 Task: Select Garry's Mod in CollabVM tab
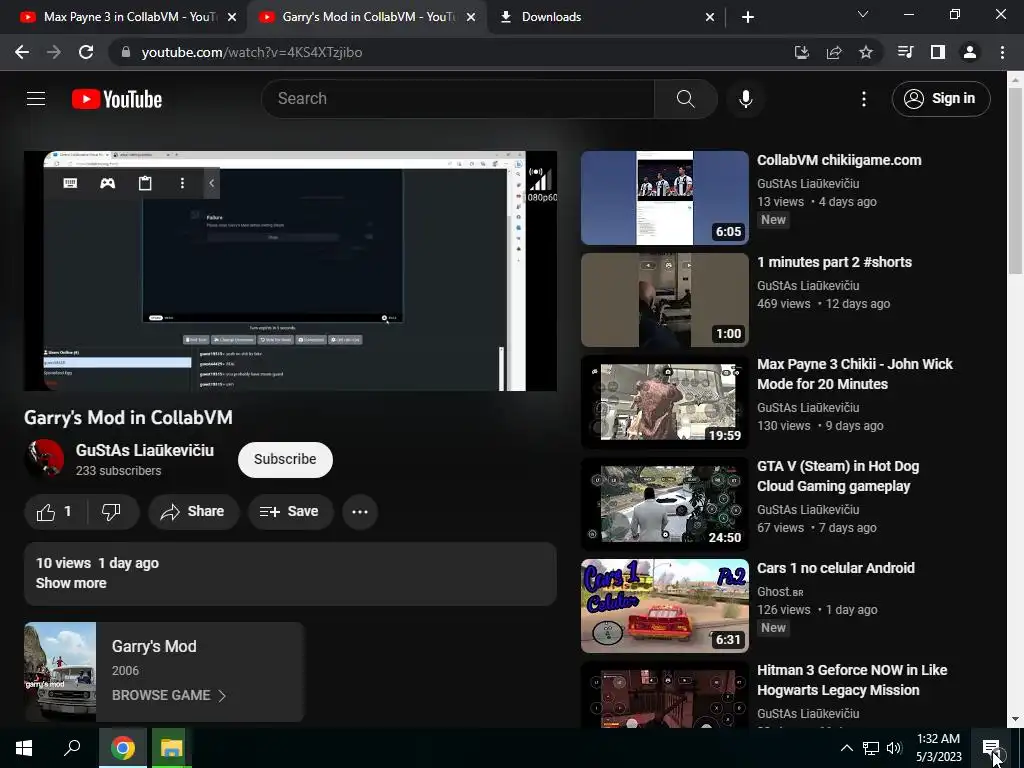point(366,17)
